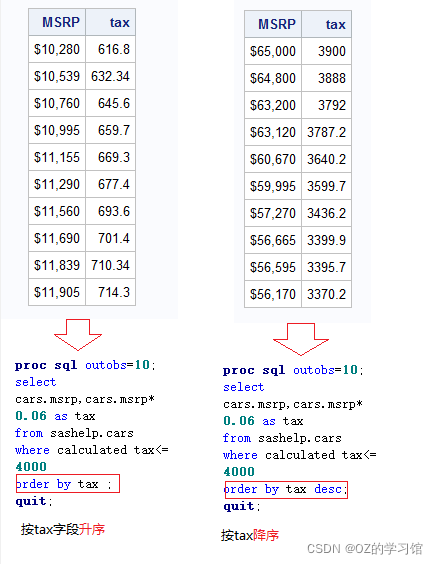Click the tax header in the left table
Screen dimensions: 438x564
pyautogui.click(x=110, y=22)
